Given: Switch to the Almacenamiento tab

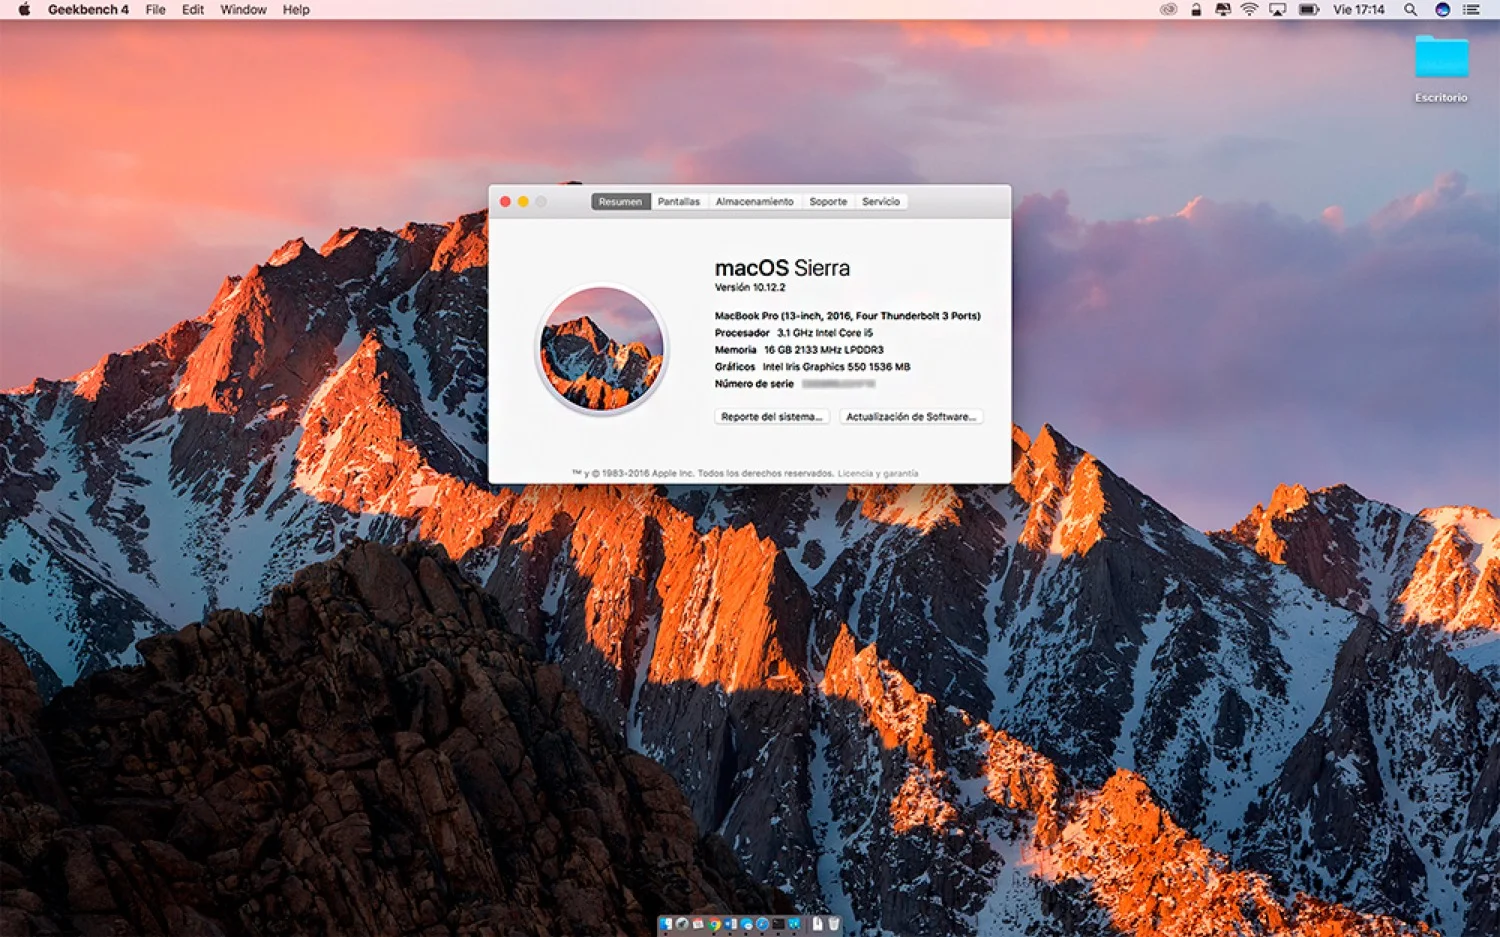Looking at the screenshot, I should coord(755,201).
